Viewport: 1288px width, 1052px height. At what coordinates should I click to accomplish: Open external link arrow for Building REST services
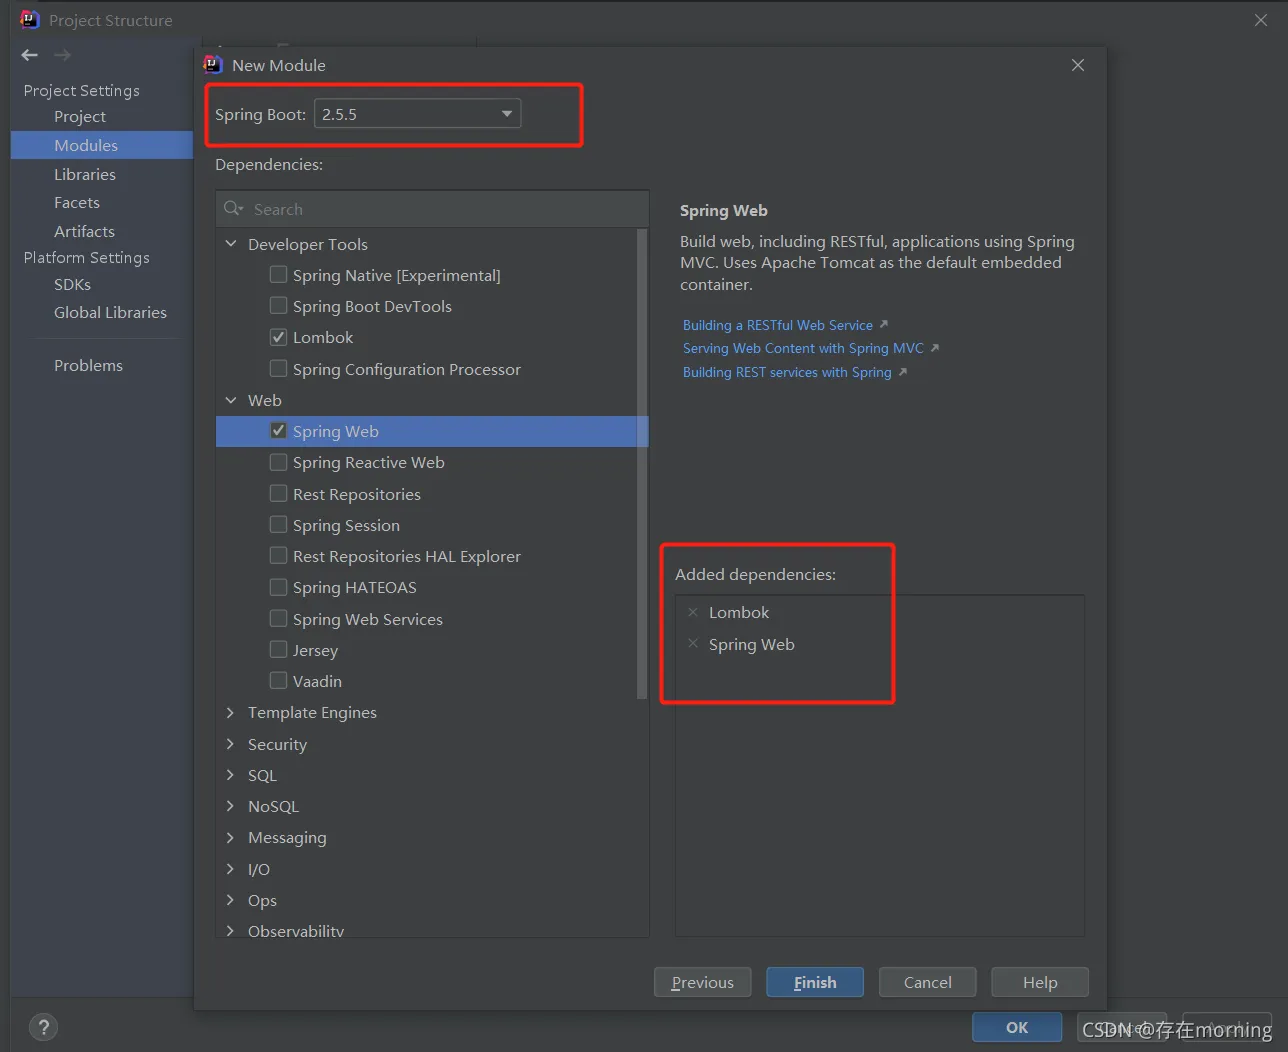click(x=903, y=372)
